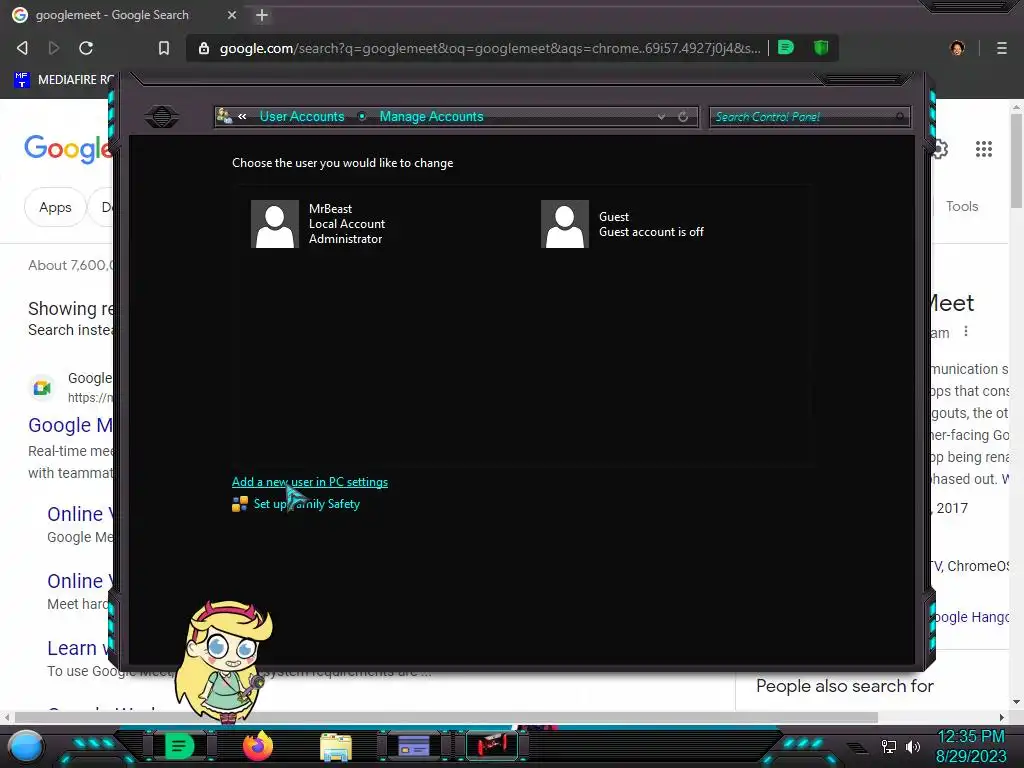Open the green chat extension icon
1024x768 pixels.
(x=786, y=47)
